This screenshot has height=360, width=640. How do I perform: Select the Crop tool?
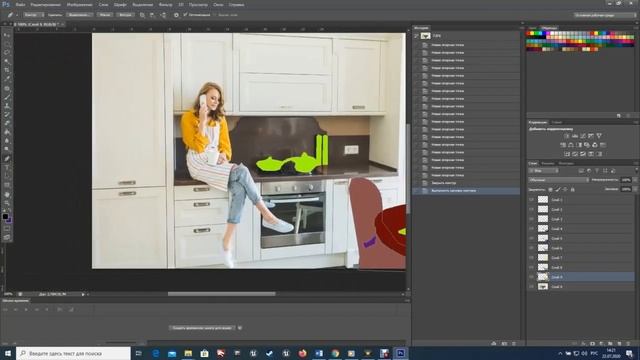[x=7, y=70]
